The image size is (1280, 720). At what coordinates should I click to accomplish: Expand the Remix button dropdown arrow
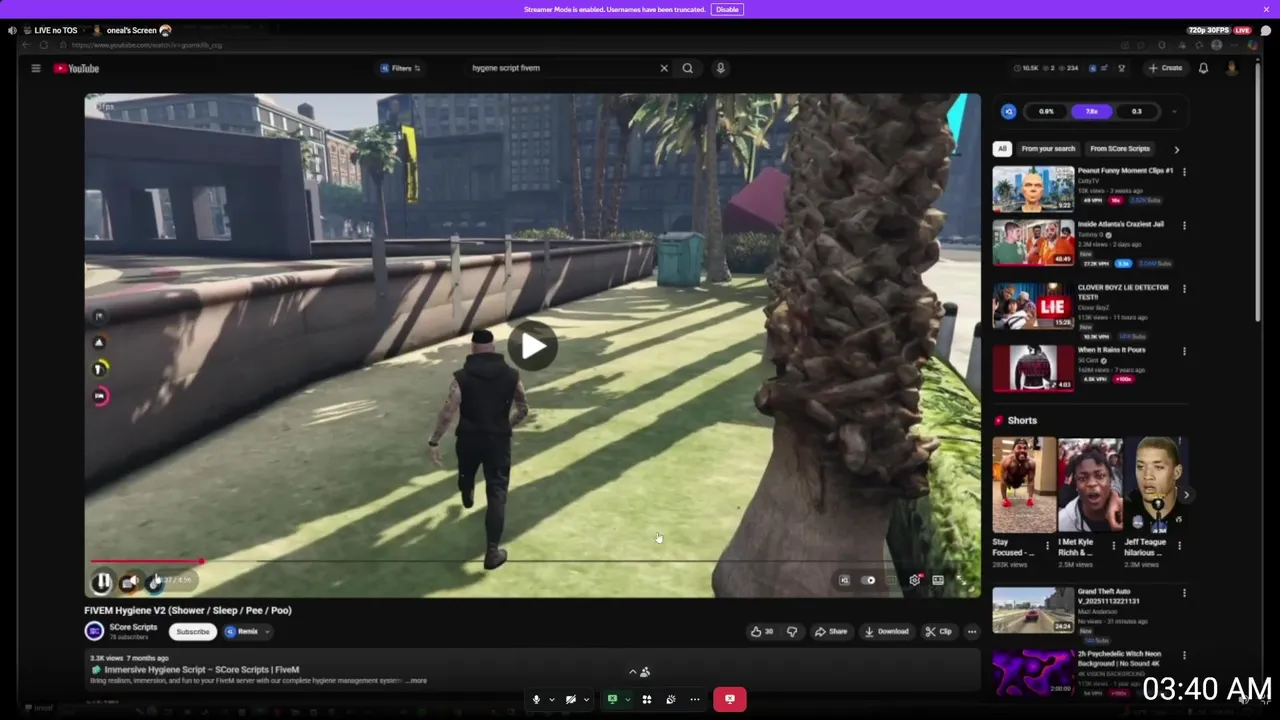268,632
